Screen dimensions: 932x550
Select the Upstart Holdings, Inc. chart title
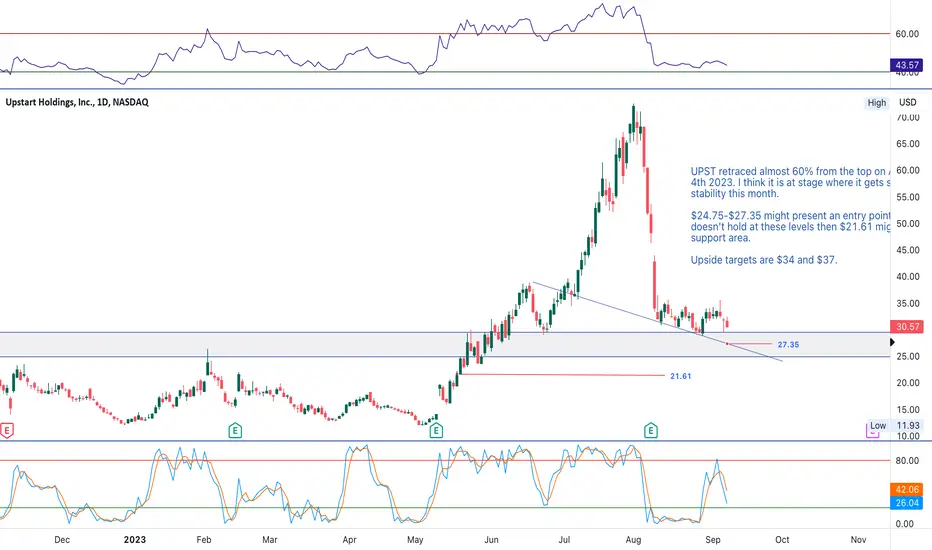[x=77, y=102]
